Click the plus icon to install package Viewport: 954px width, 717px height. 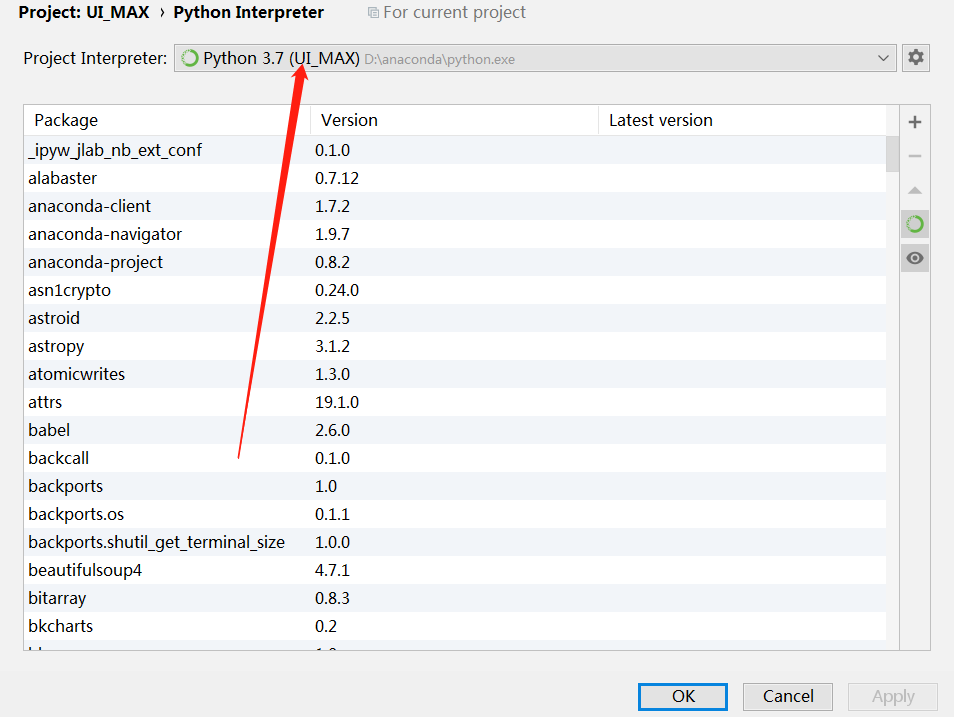pos(914,122)
